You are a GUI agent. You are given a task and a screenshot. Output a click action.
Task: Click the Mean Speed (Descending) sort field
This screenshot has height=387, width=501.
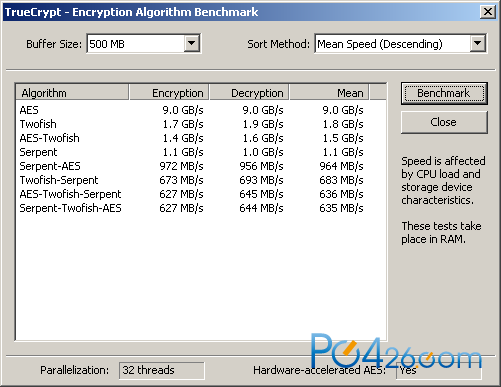tap(400, 43)
